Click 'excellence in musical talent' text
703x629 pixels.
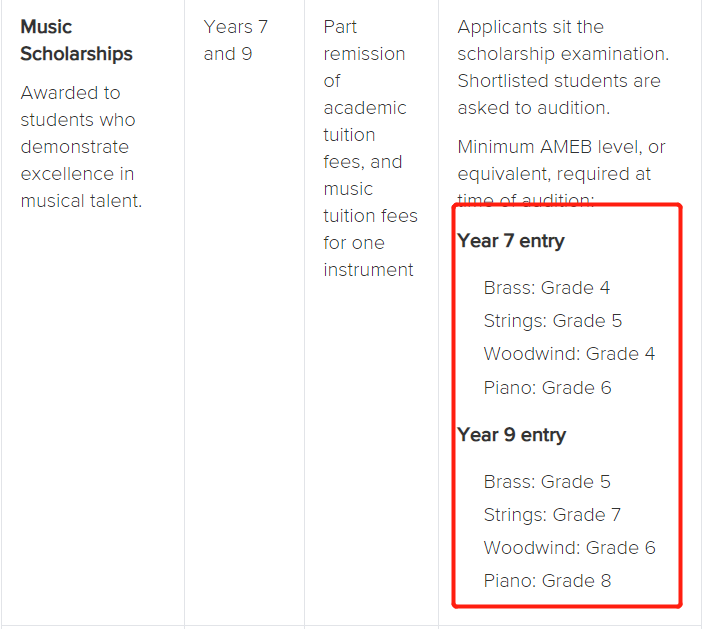coord(81,187)
